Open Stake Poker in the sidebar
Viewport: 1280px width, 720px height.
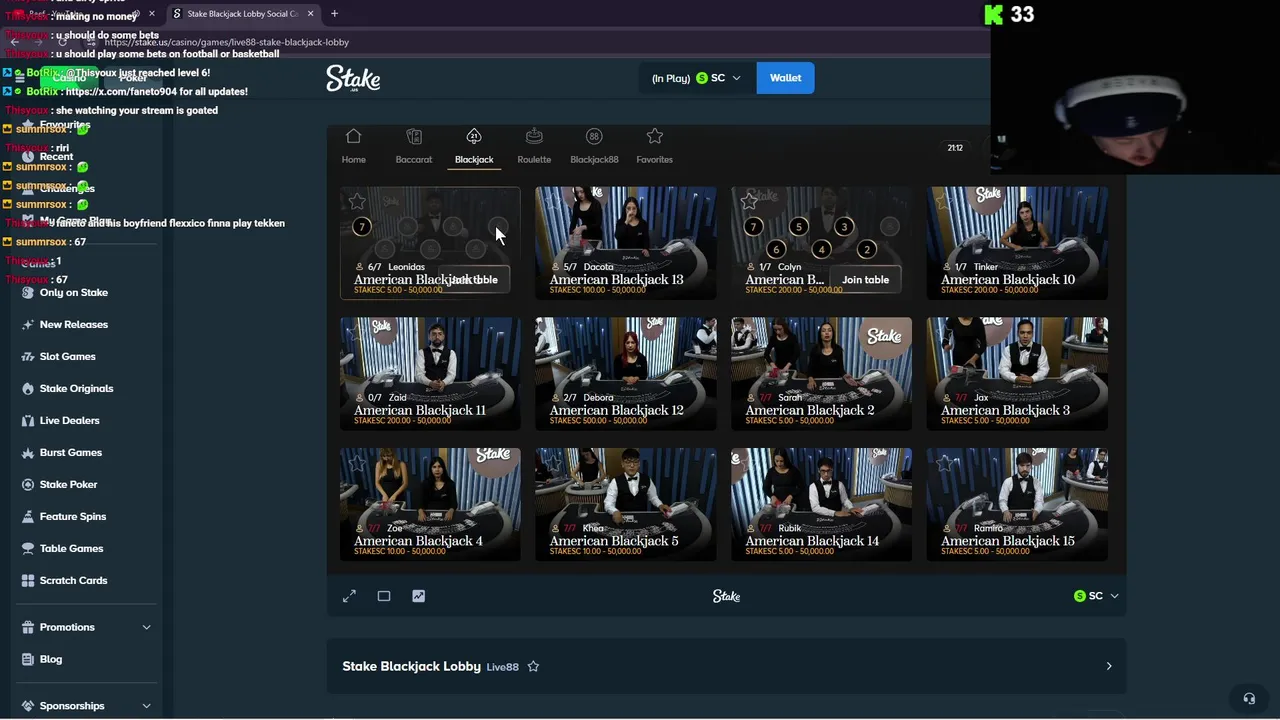(69, 485)
